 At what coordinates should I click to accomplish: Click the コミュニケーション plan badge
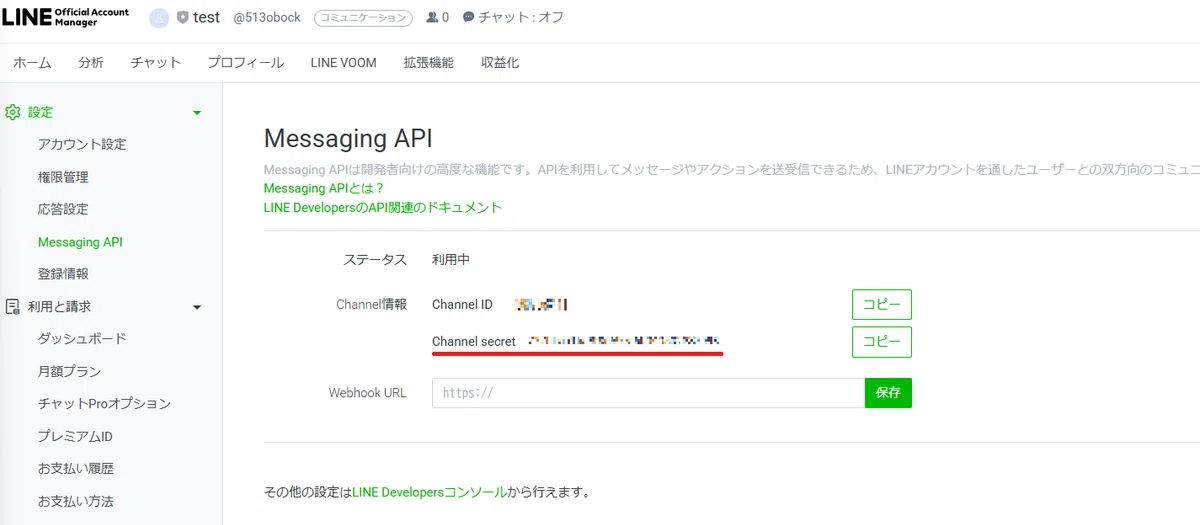click(x=363, y=18)
